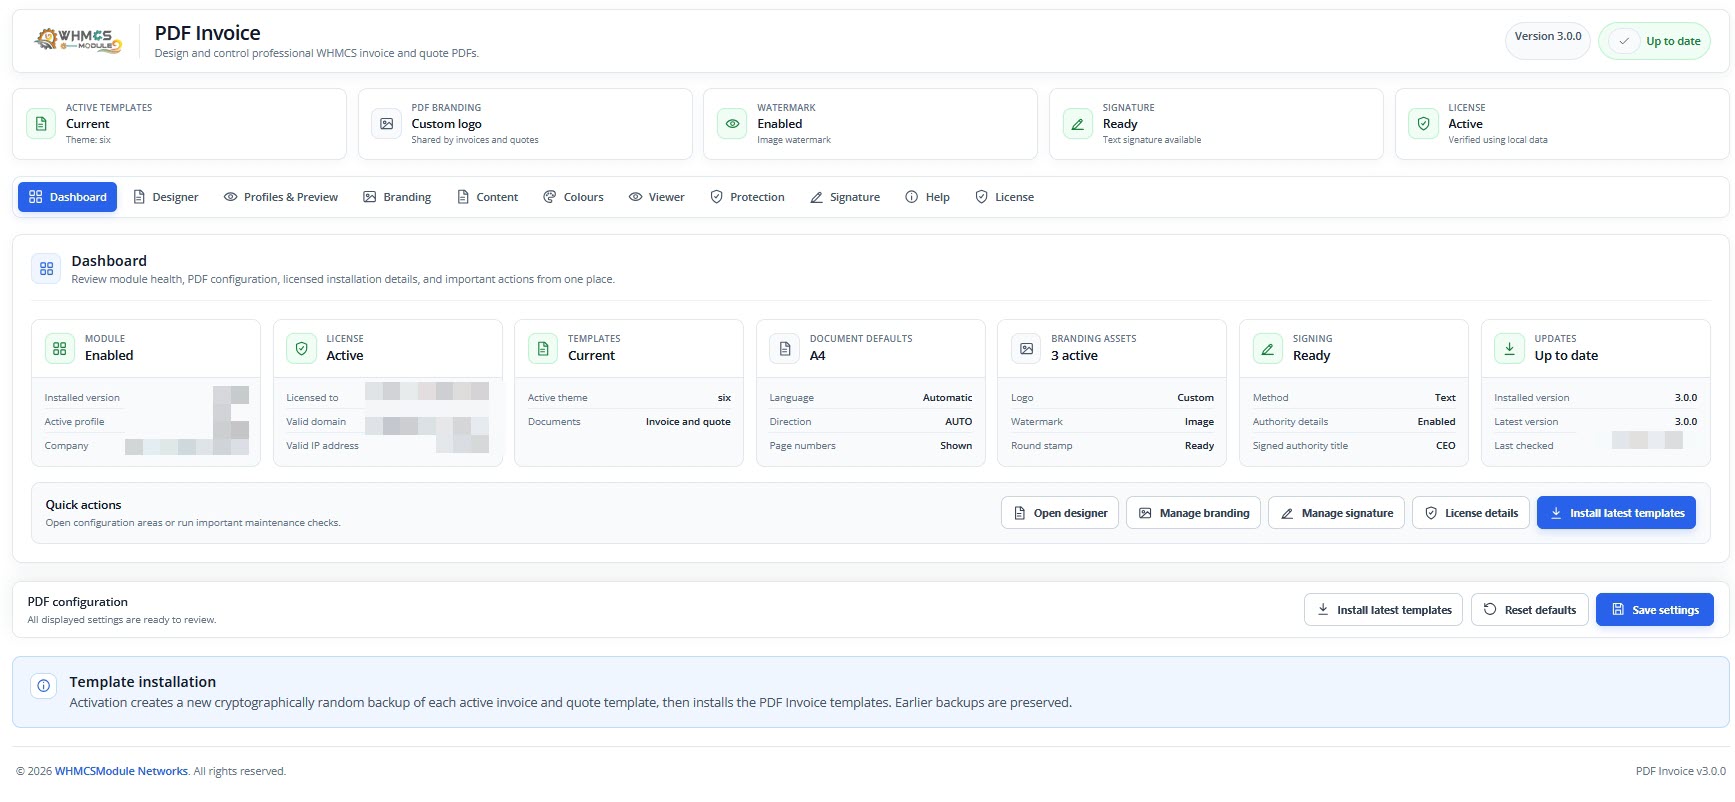Open the Profiles & Preview tab
This screenshot has height=802, width=1735.
coord(281,197)
